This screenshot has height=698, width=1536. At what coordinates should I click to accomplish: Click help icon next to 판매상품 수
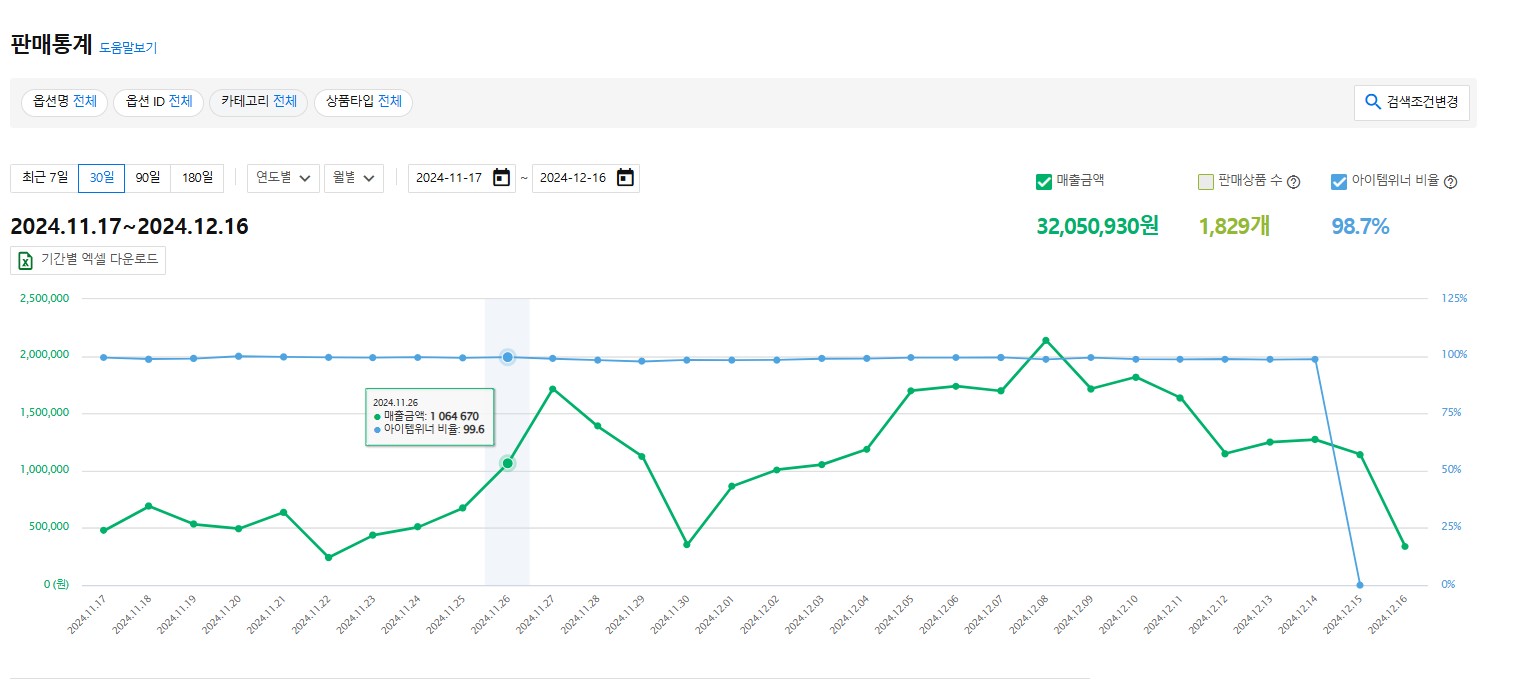point(1293,182)
